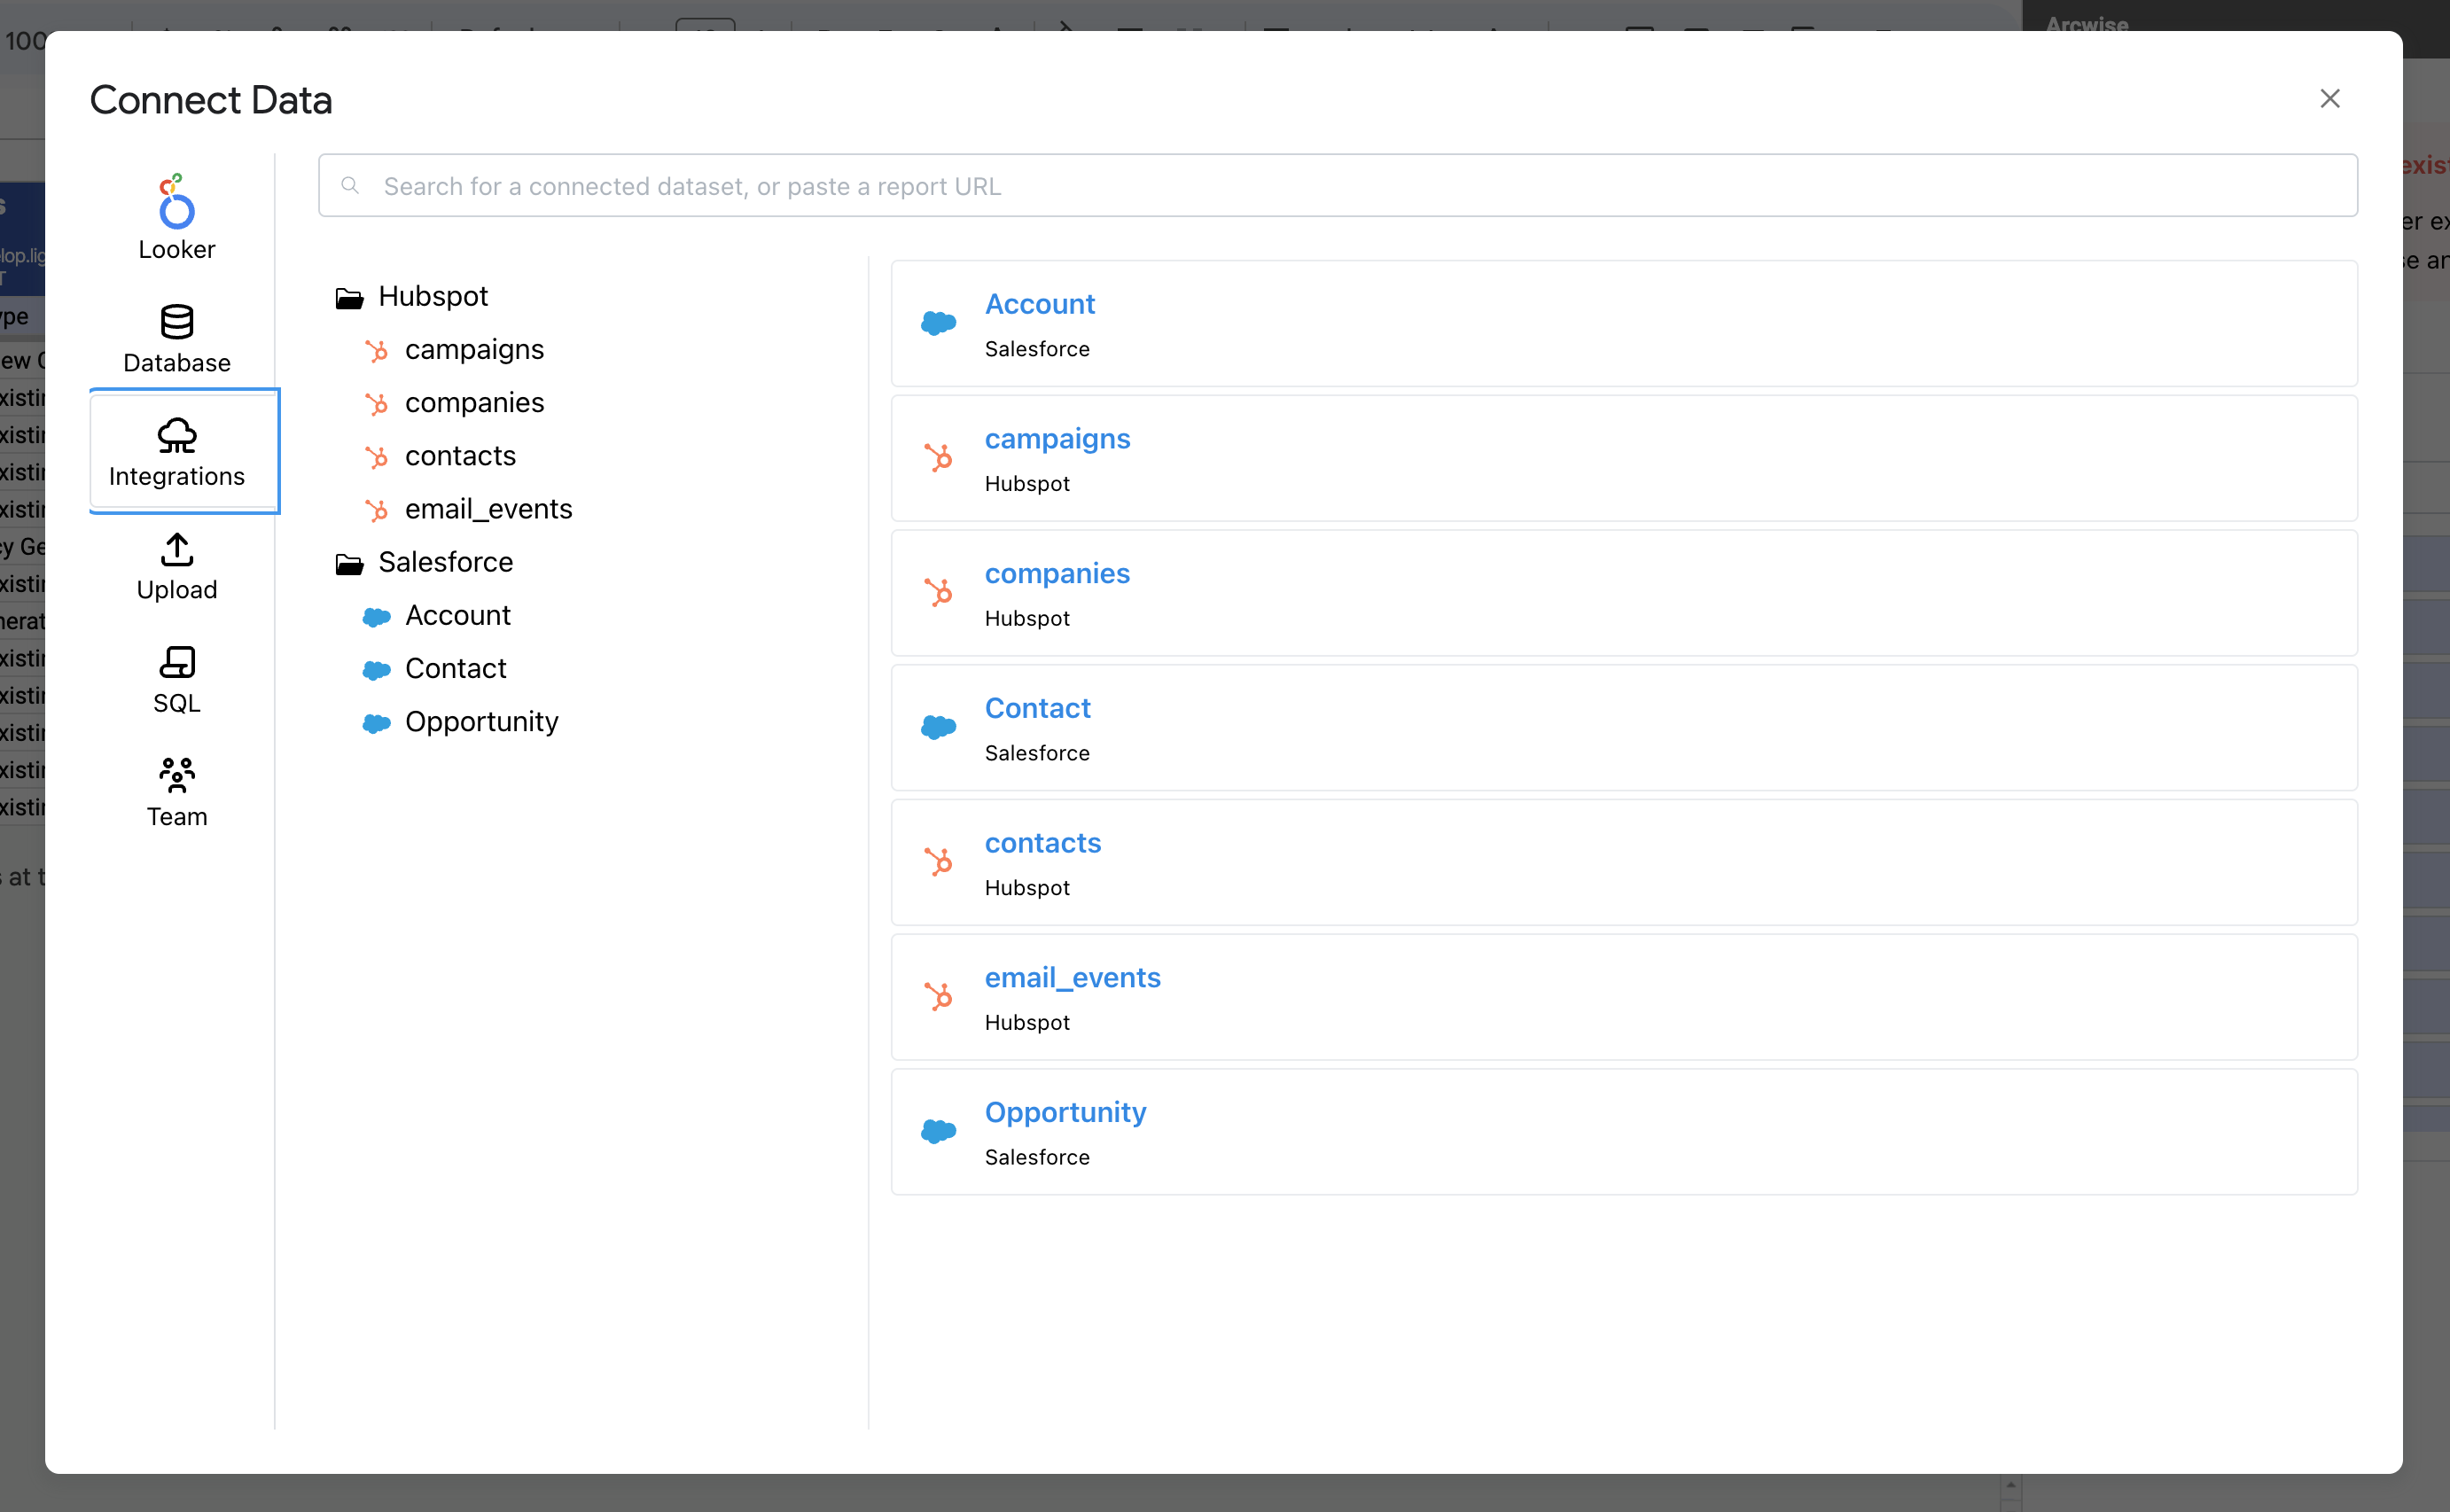Click the Opportunity Salesforce card icon
This screenshot has height=1512, width=2450.
click(938, 1131)
